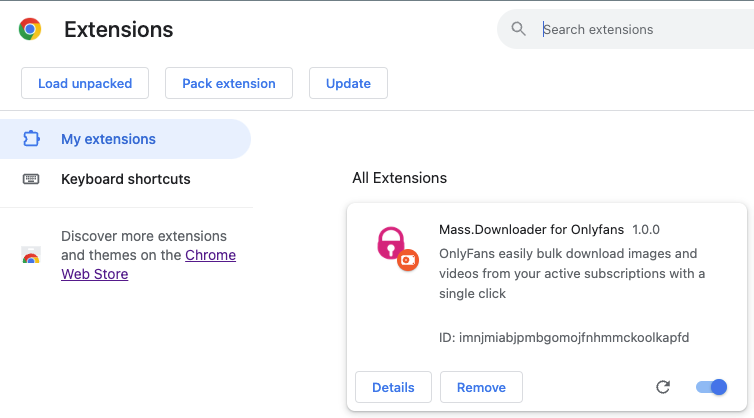
Task: Open Details for Mass.Downloader
Action: pos(393,387)
